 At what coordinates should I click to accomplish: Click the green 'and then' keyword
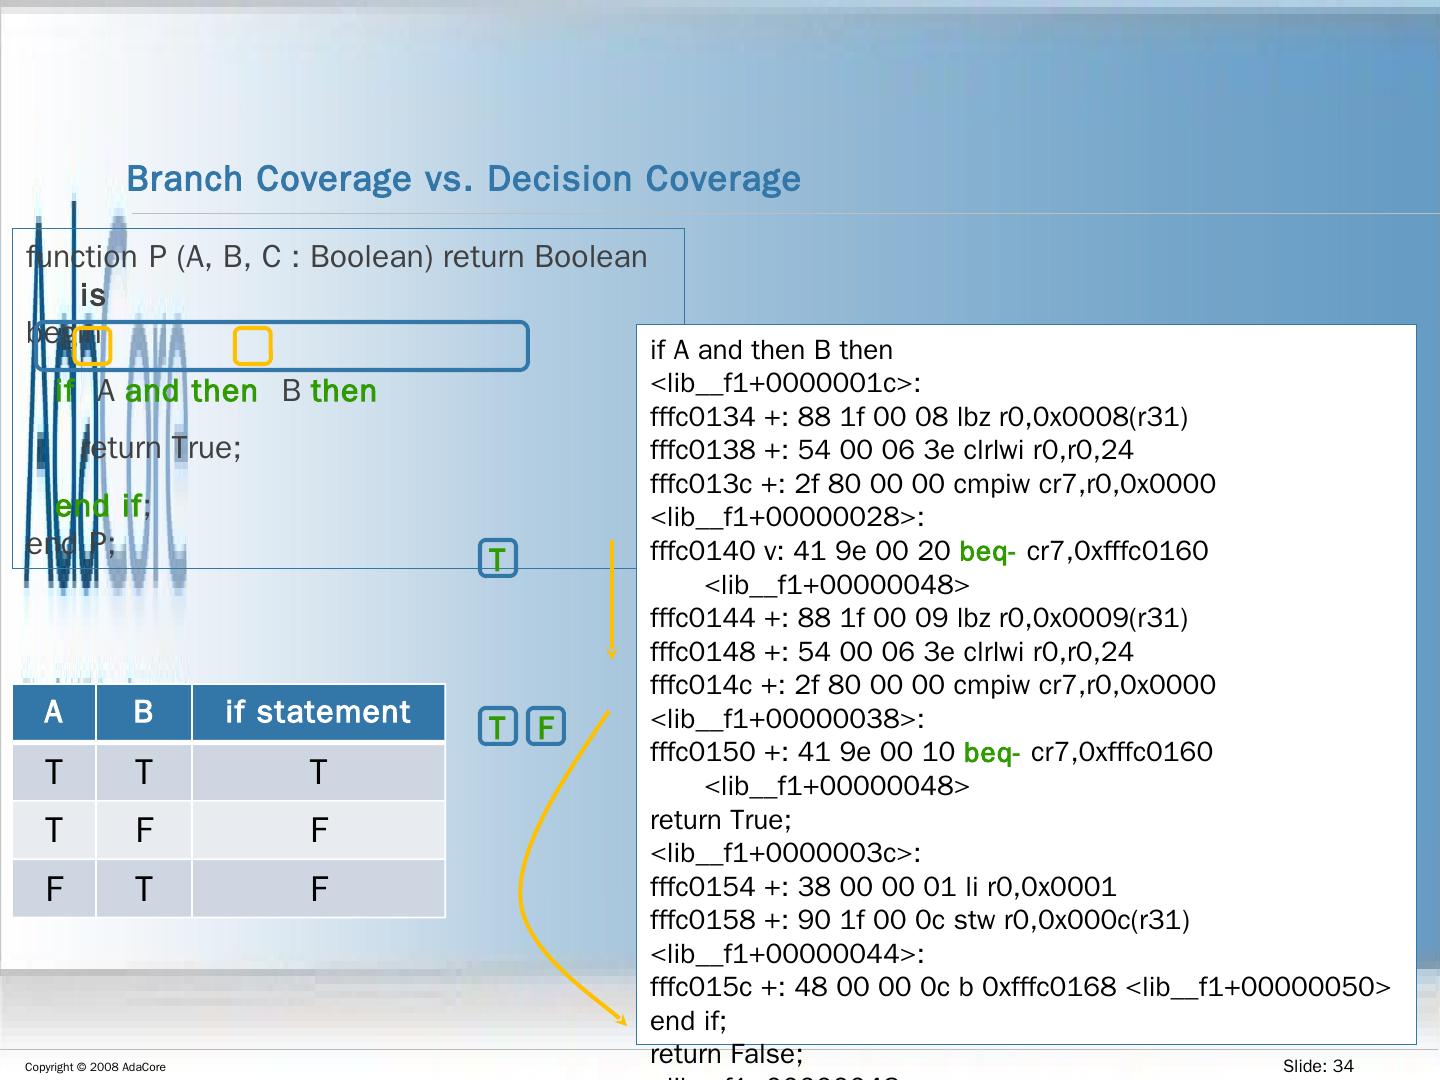pyautogui.click(x=191, y=391)
